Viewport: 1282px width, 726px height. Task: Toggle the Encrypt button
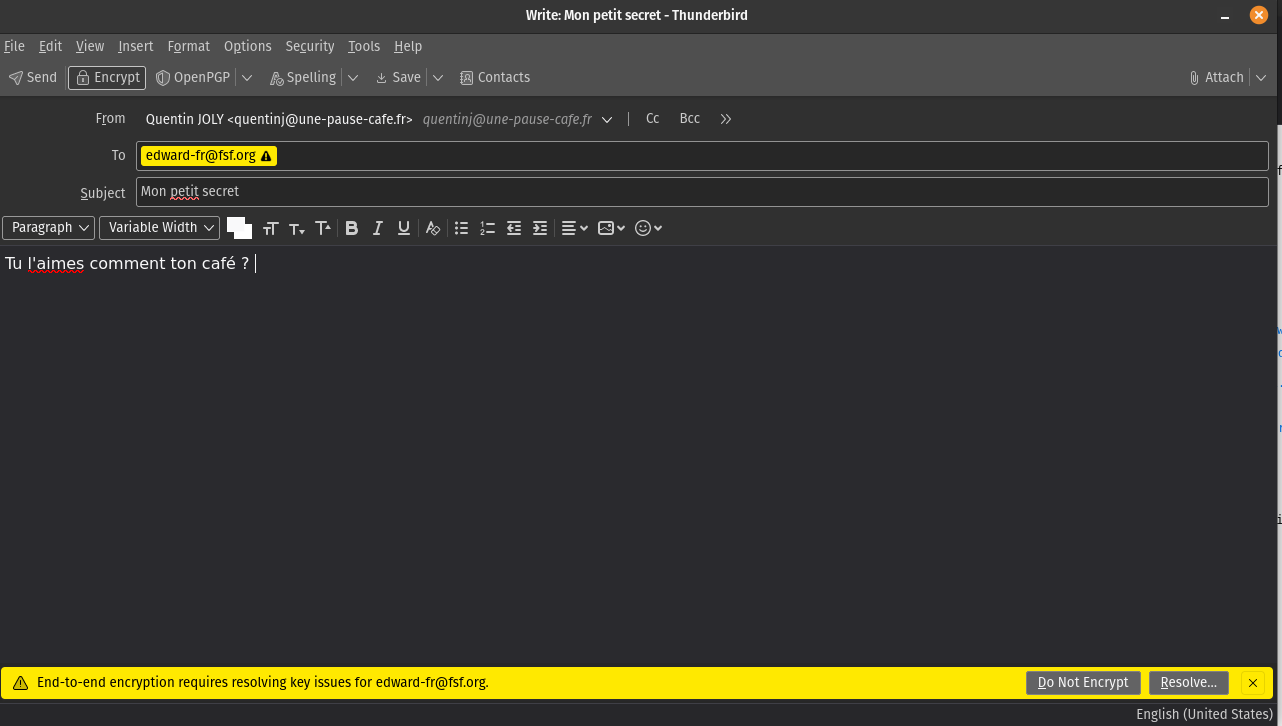point(107,78)
